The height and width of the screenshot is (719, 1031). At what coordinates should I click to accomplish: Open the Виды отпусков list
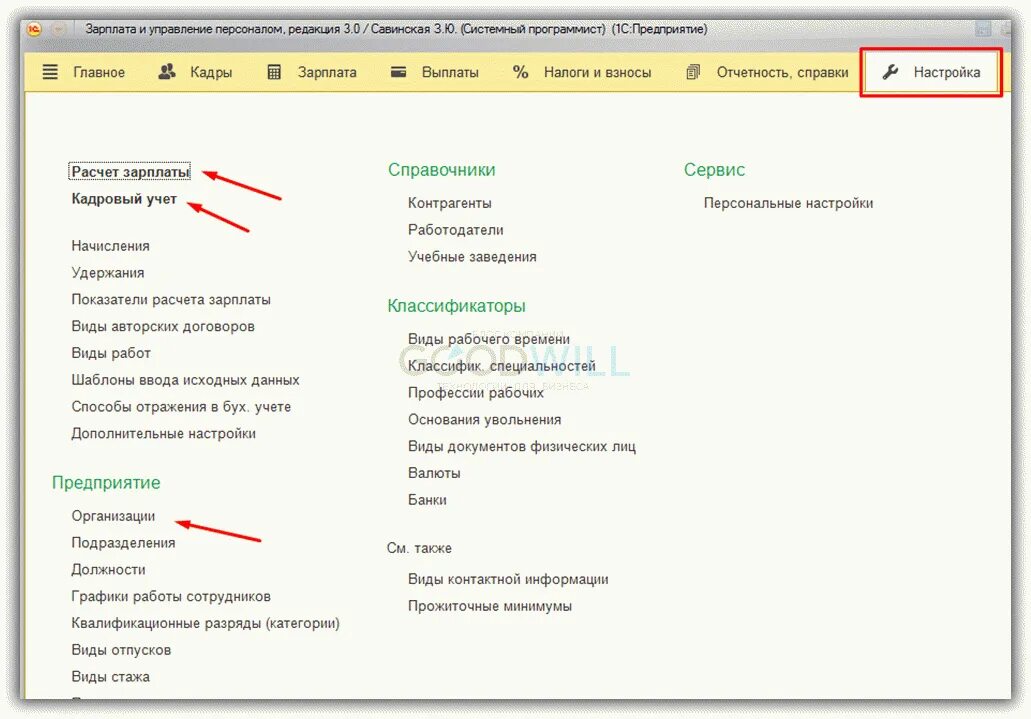click(121, 650)
